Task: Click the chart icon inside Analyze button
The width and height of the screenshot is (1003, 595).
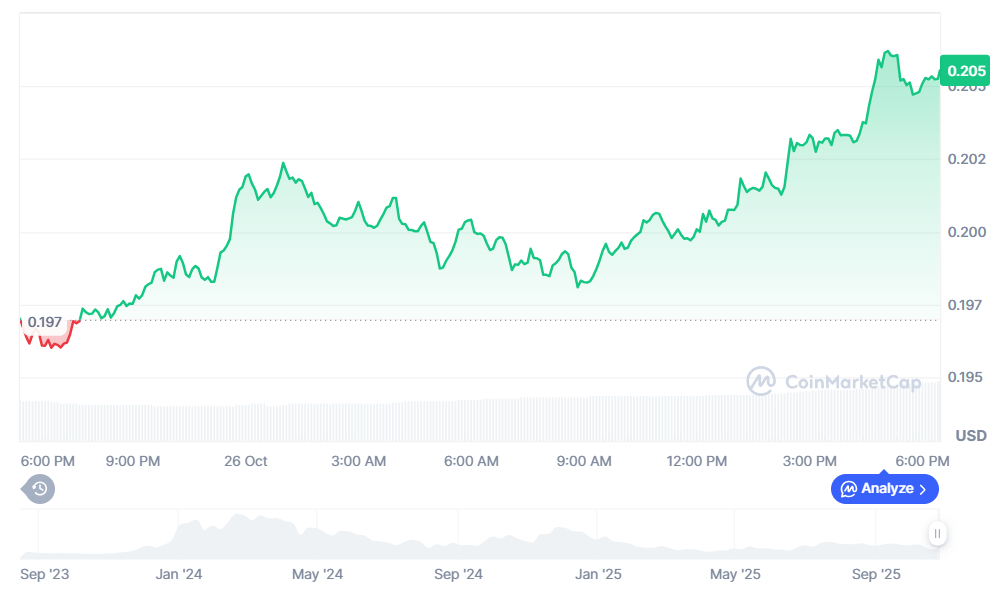Action: (849, 489)
